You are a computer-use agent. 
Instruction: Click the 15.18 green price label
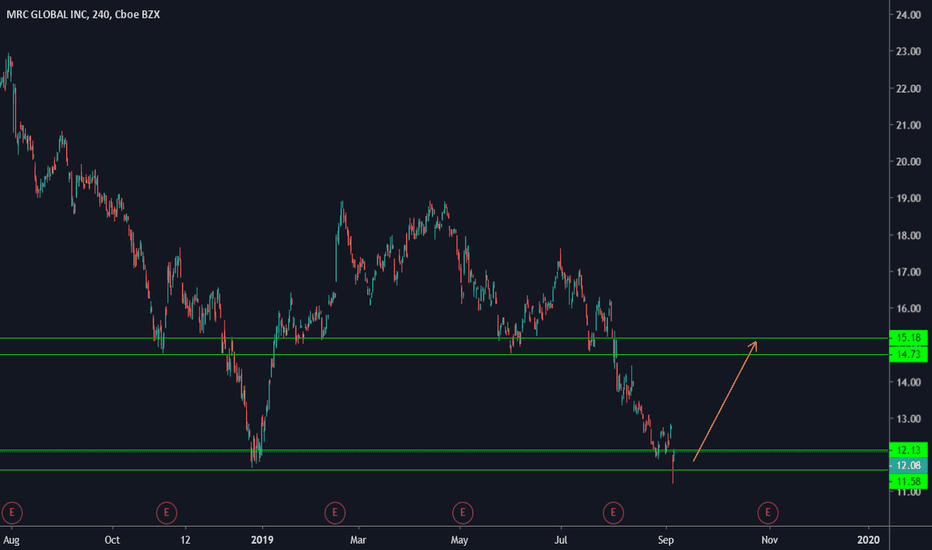coord(908,338)
